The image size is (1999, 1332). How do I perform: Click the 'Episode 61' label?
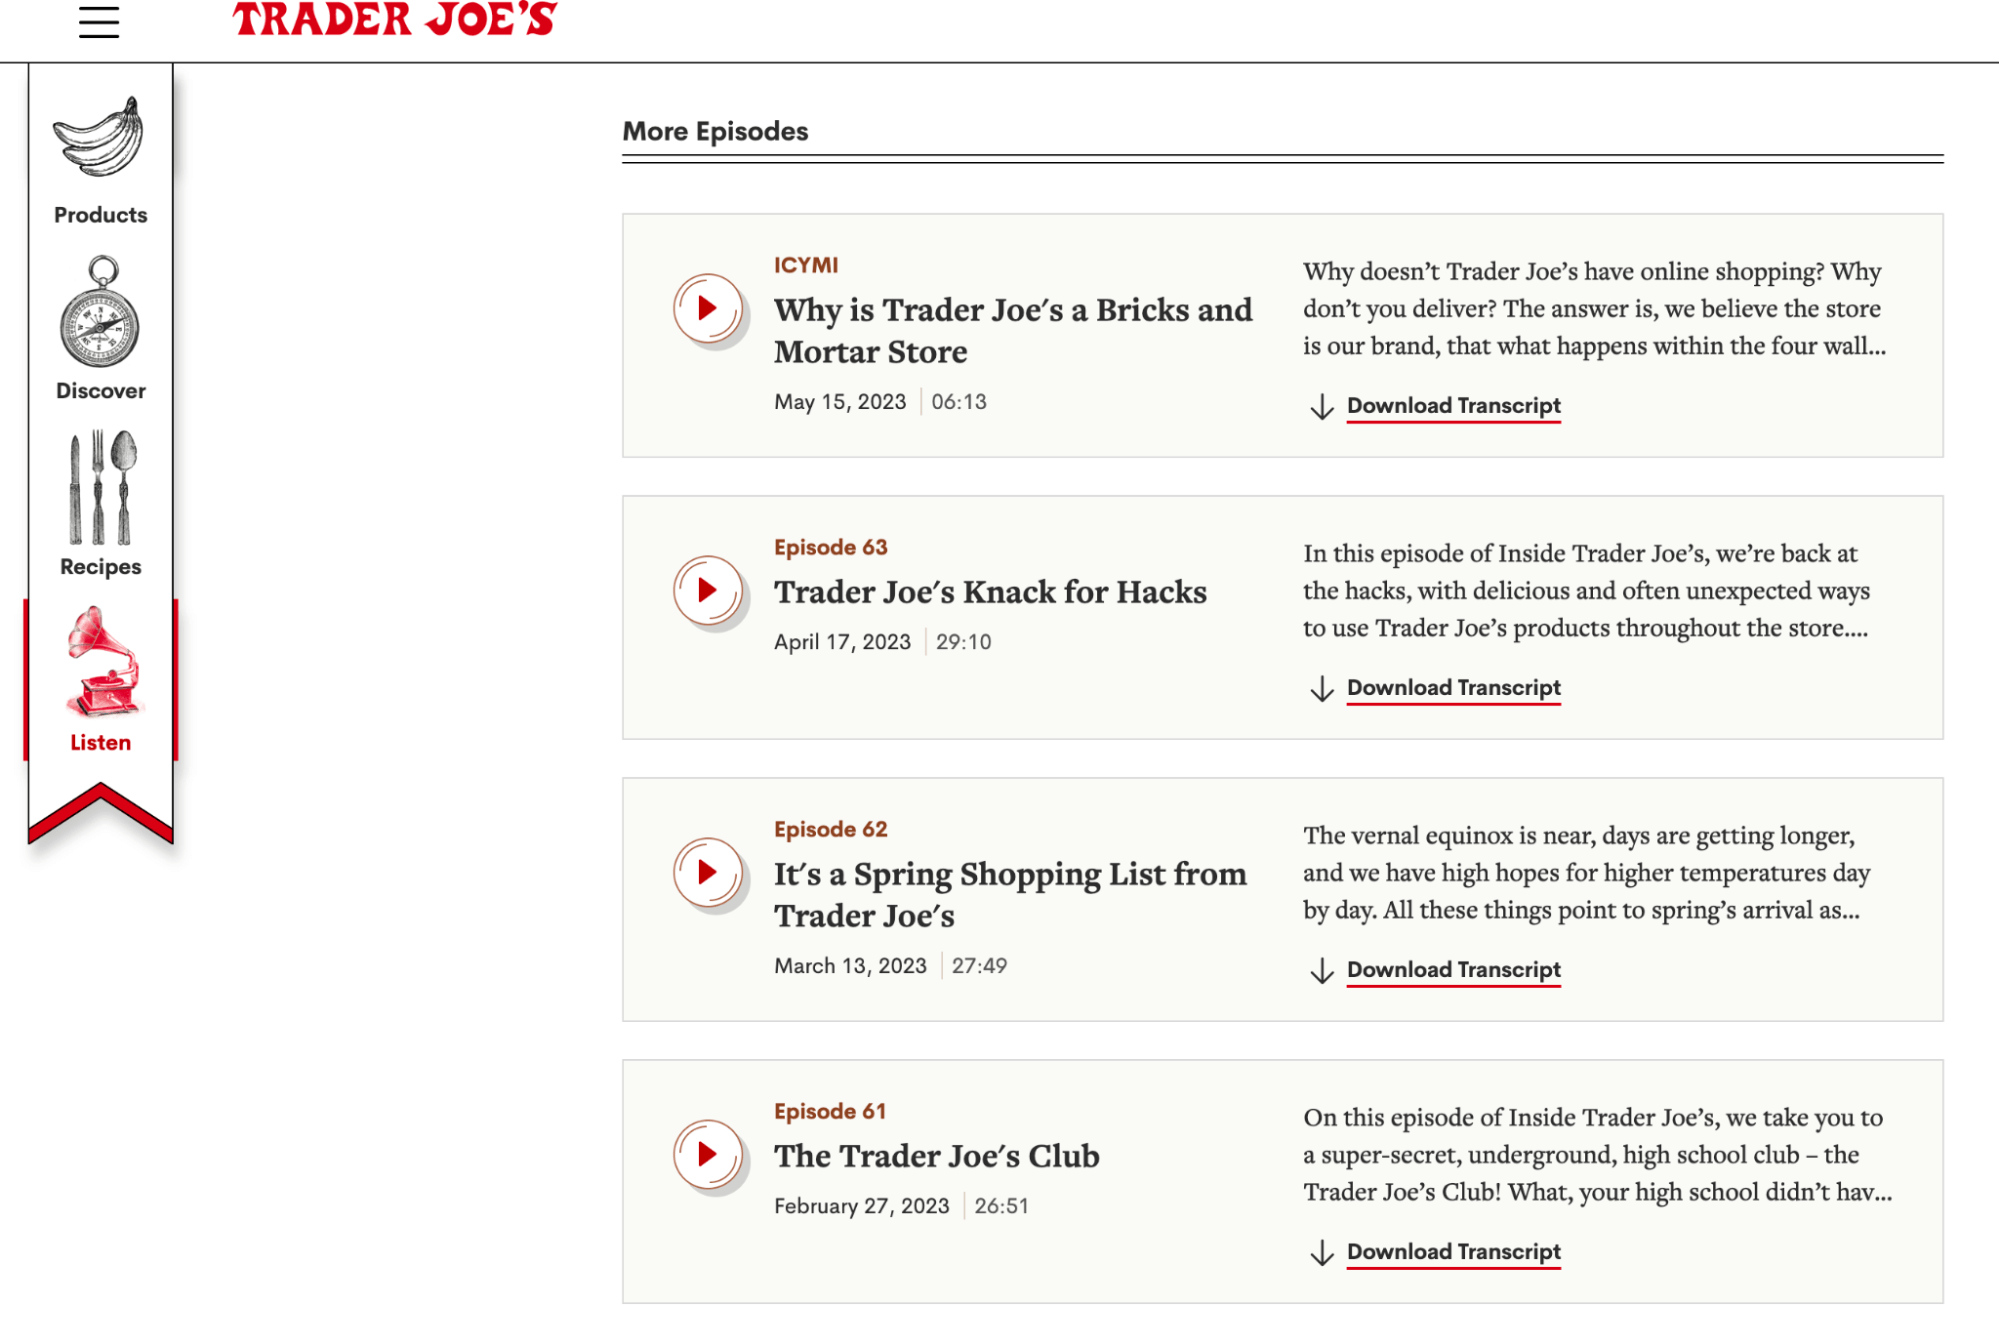(830, 1111)
